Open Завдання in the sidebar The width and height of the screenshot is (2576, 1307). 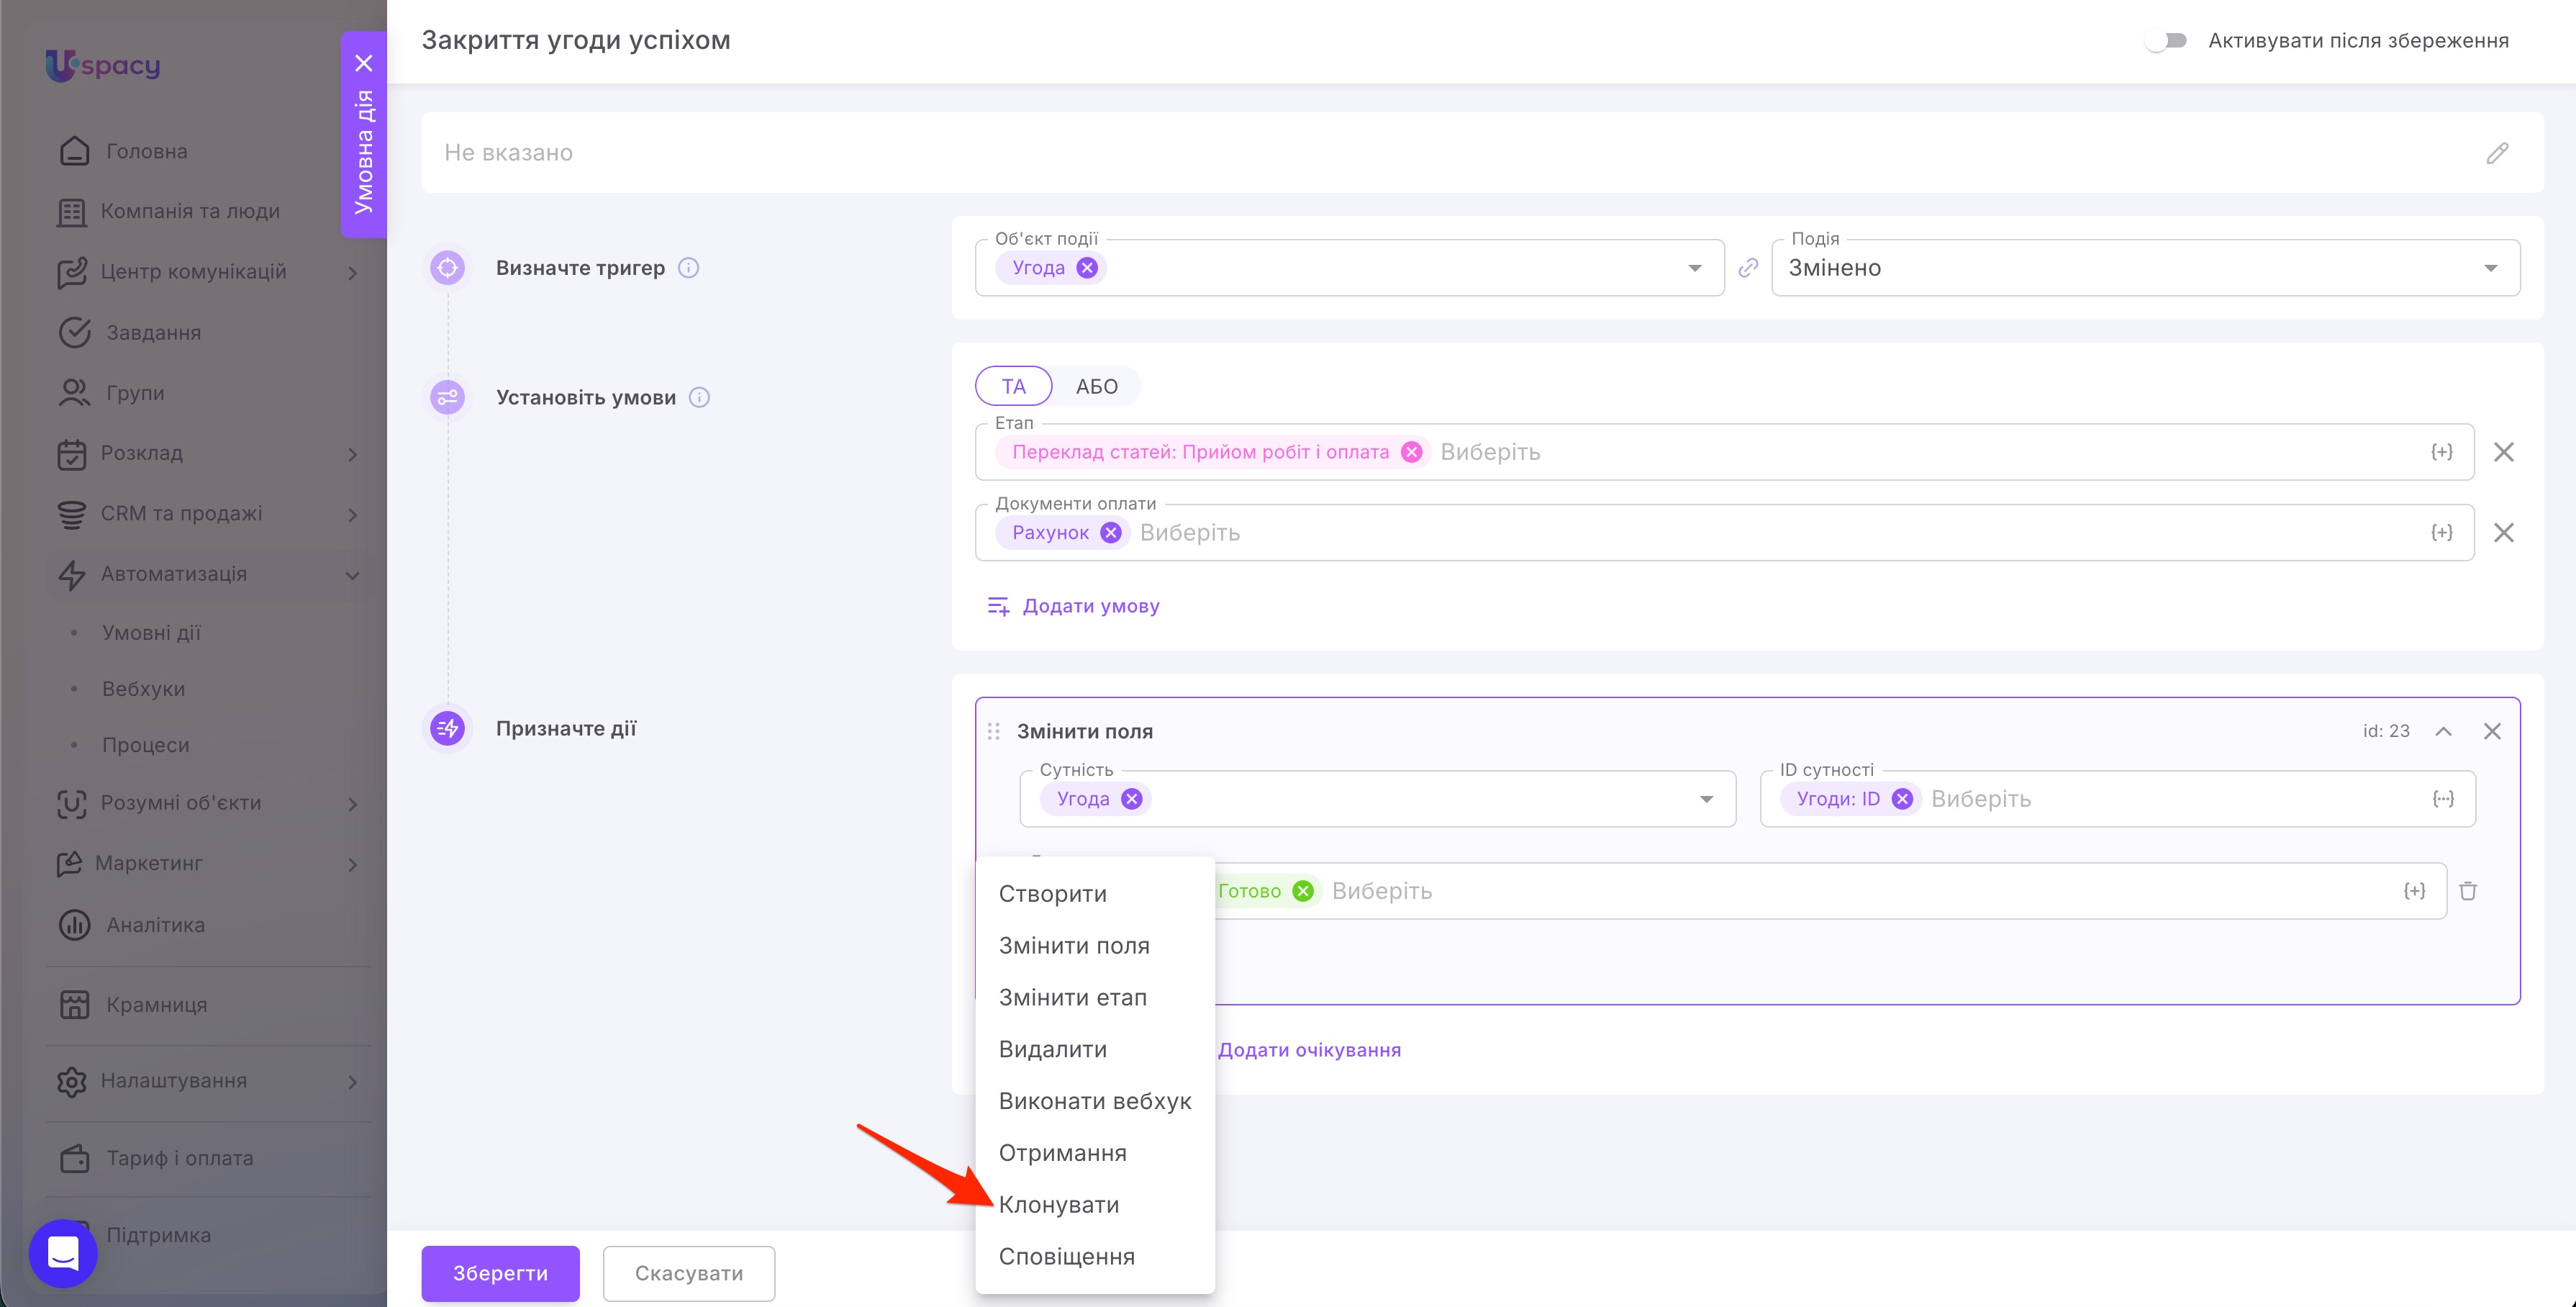coord(153,333)
